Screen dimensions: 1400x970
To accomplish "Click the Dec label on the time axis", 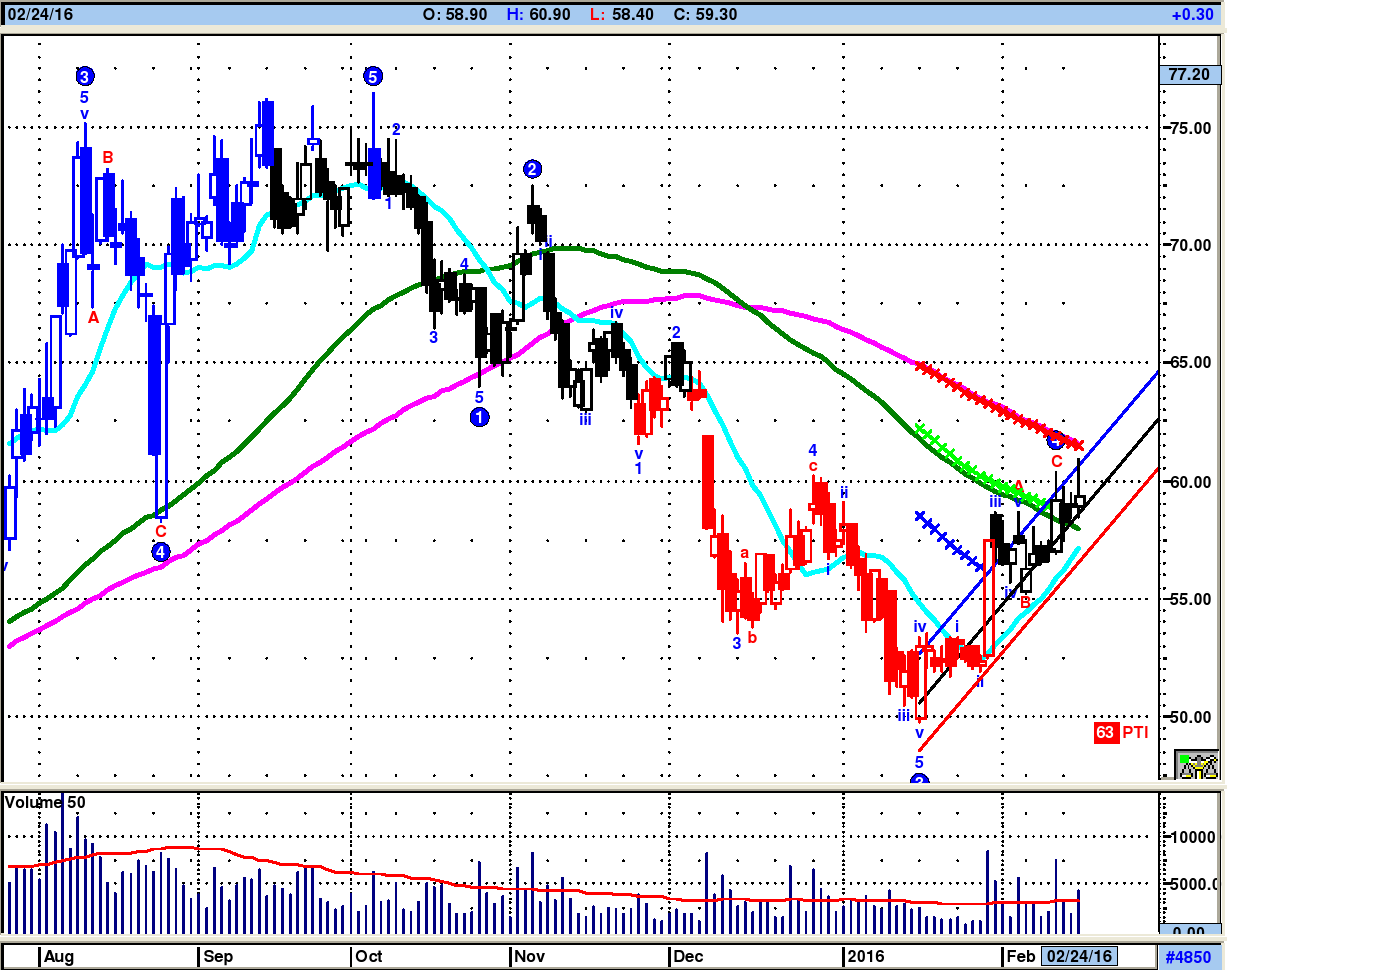I will 688,956.
